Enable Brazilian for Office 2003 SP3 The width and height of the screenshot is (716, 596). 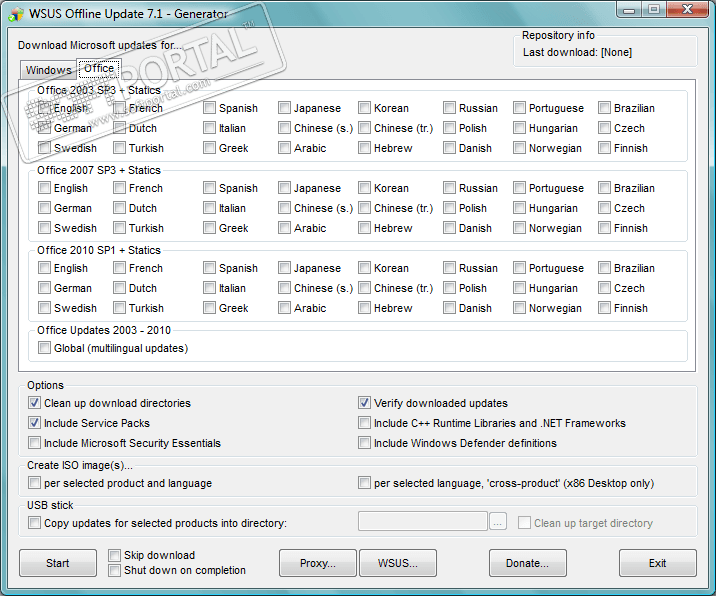(x=604, y=108)
